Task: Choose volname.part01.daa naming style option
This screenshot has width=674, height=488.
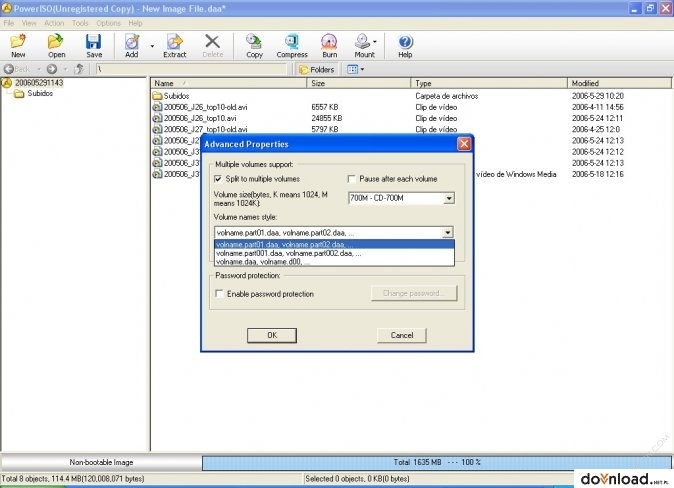Action: click(334, 244)
